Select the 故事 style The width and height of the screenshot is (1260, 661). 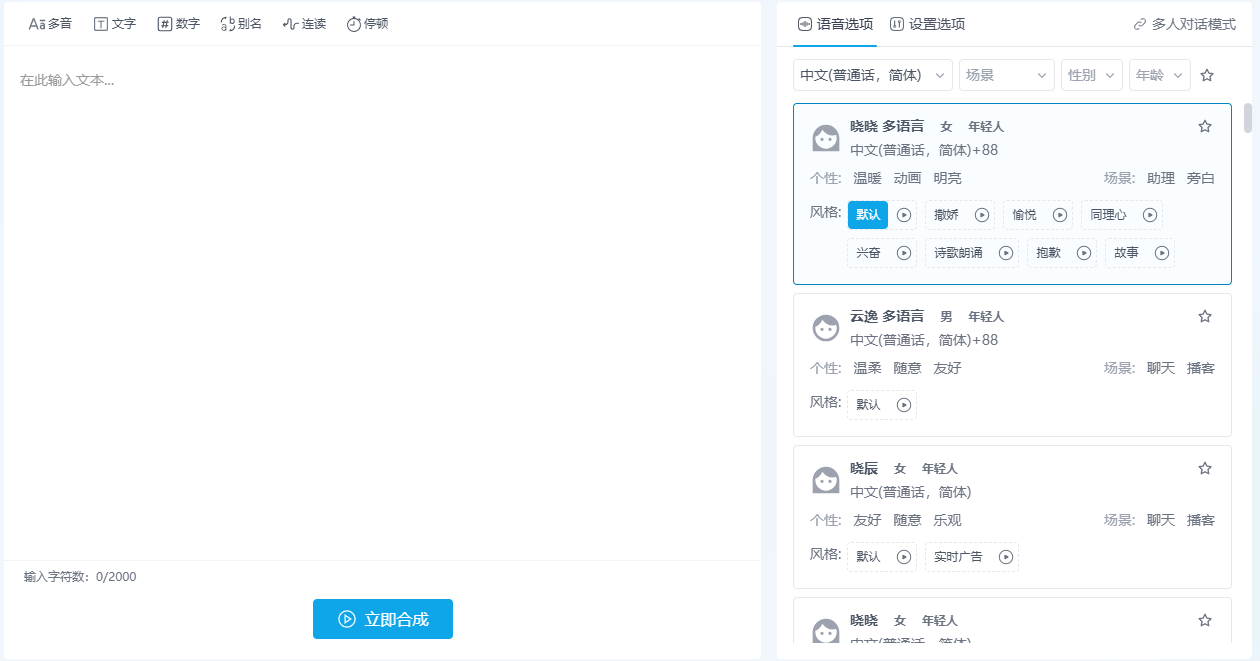point(1126,253)
